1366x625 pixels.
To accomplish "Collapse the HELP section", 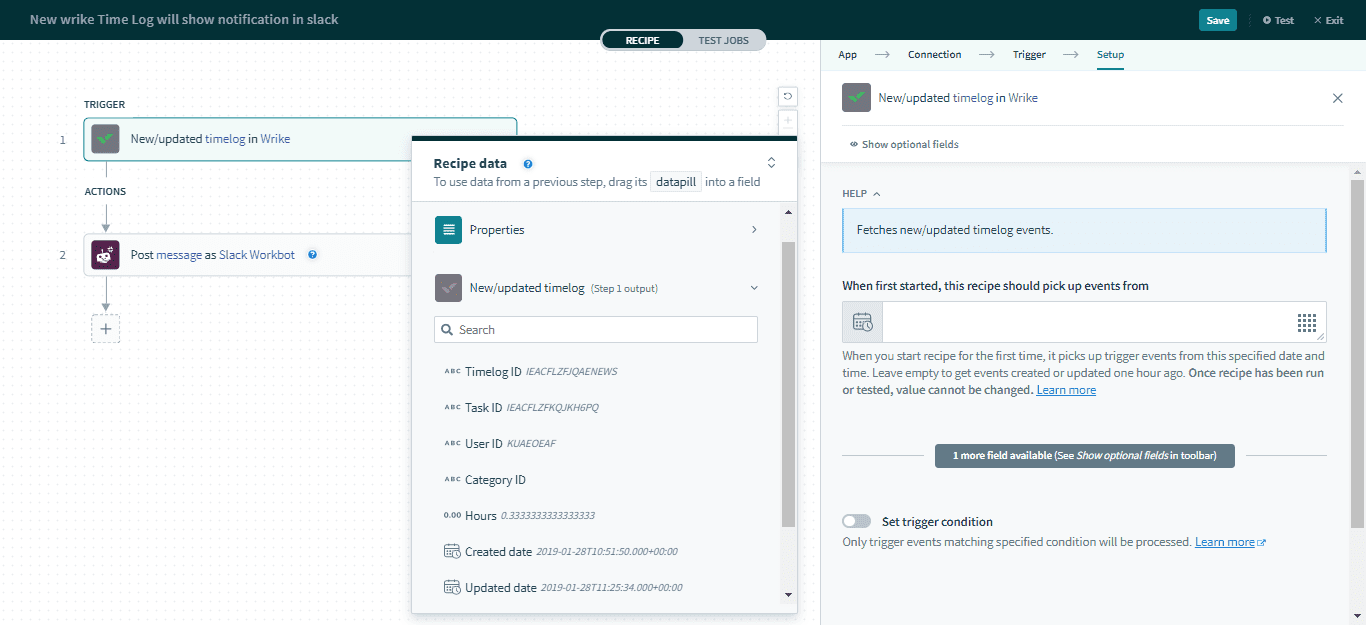I will [861, 194].
